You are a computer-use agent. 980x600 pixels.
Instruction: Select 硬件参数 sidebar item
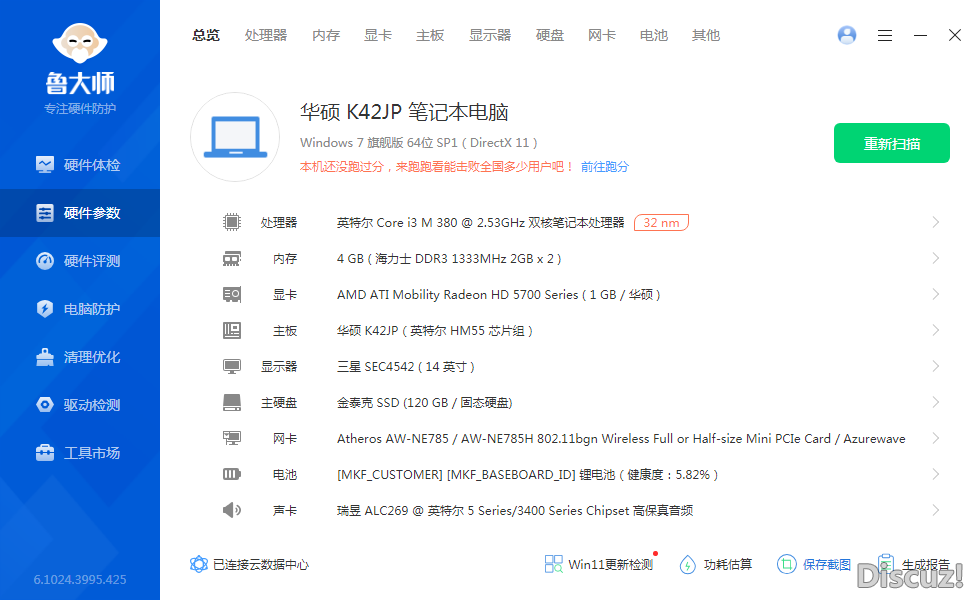point(80,213)
